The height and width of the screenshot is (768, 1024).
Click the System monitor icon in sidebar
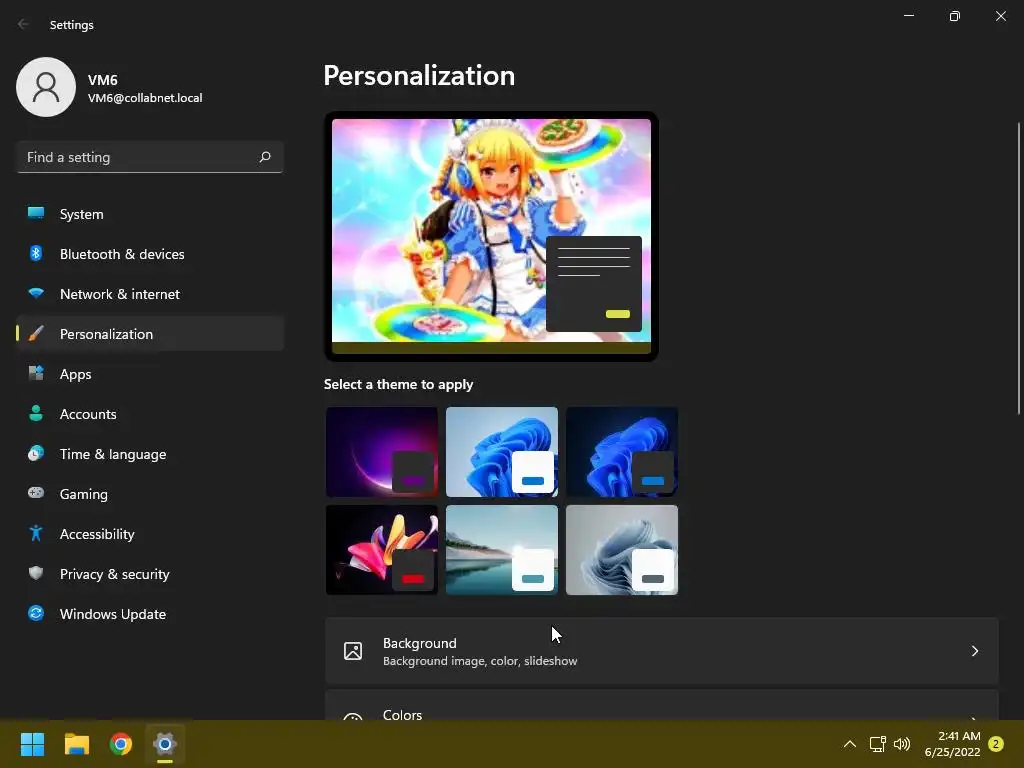click(x=36, y=214)
